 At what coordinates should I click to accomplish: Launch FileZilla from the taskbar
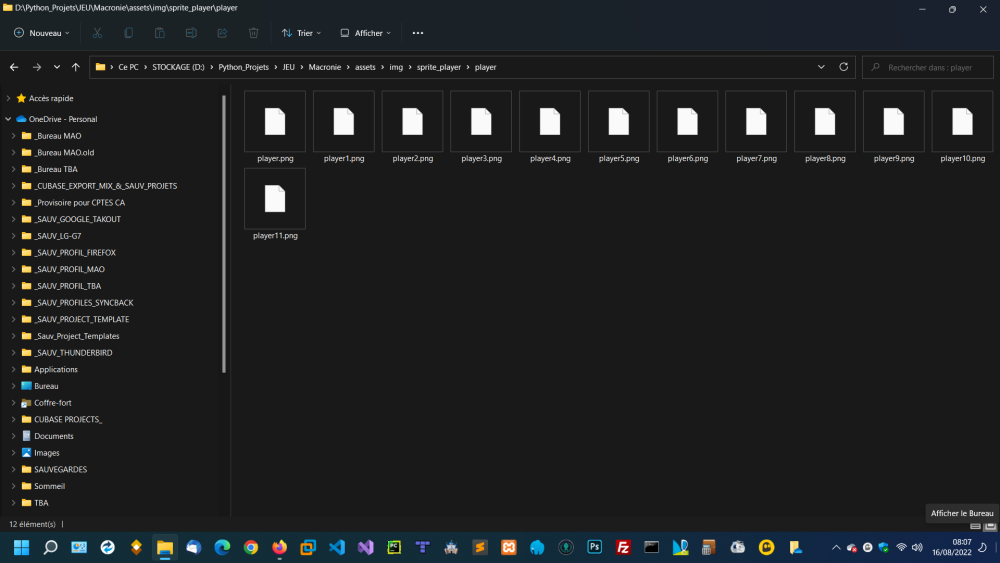(x=623, y=547)
